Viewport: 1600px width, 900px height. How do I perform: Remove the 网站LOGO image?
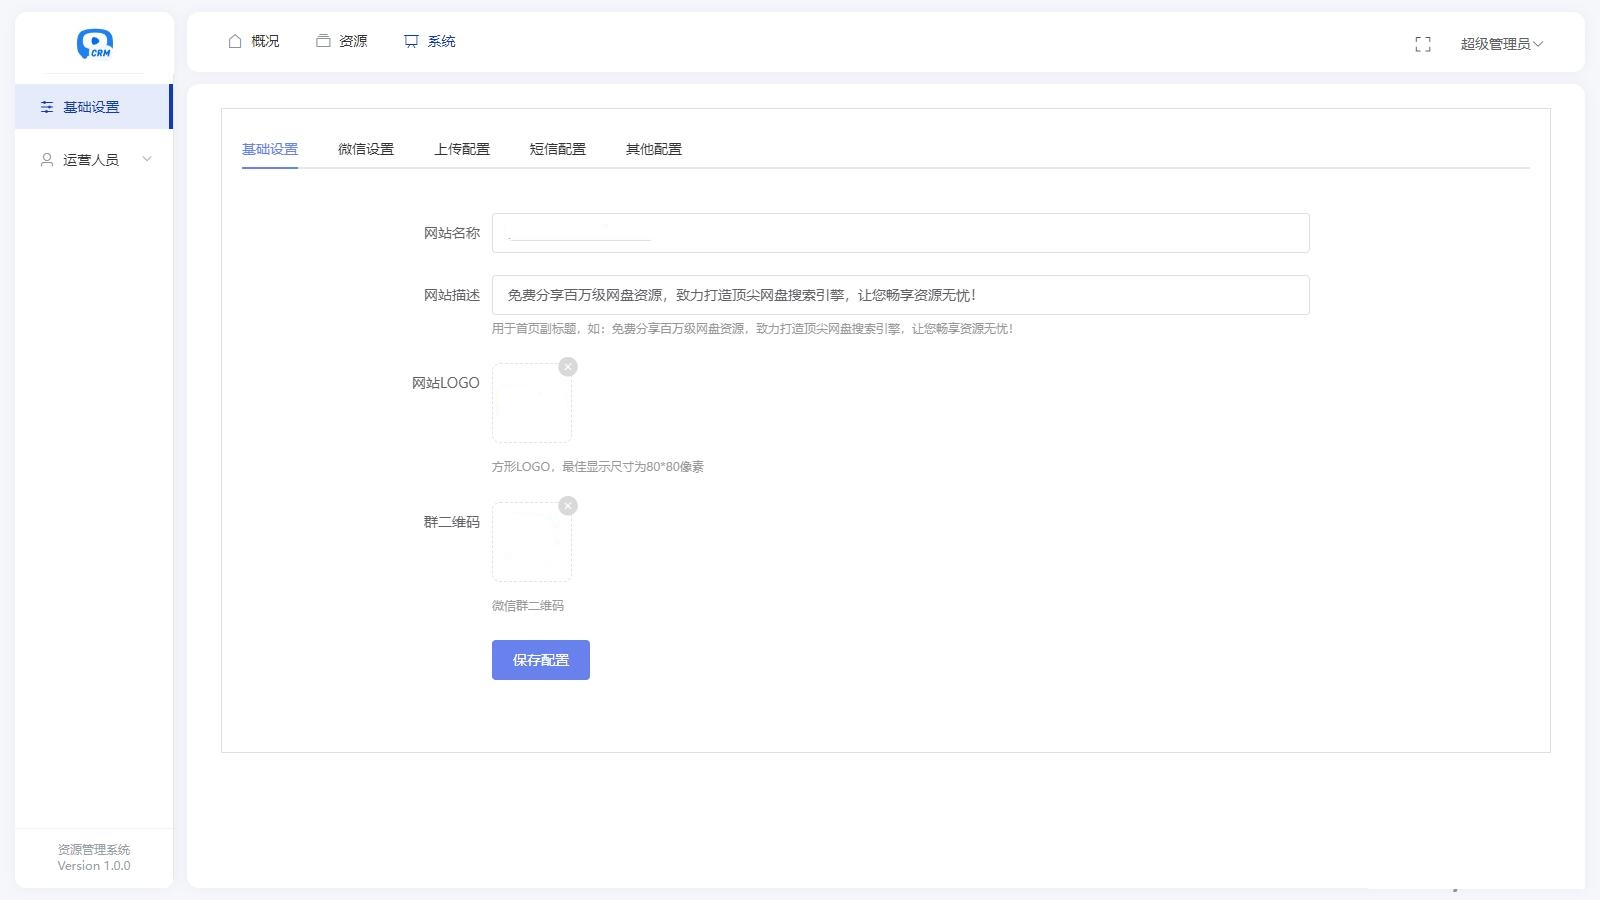(x=568, y=367)
